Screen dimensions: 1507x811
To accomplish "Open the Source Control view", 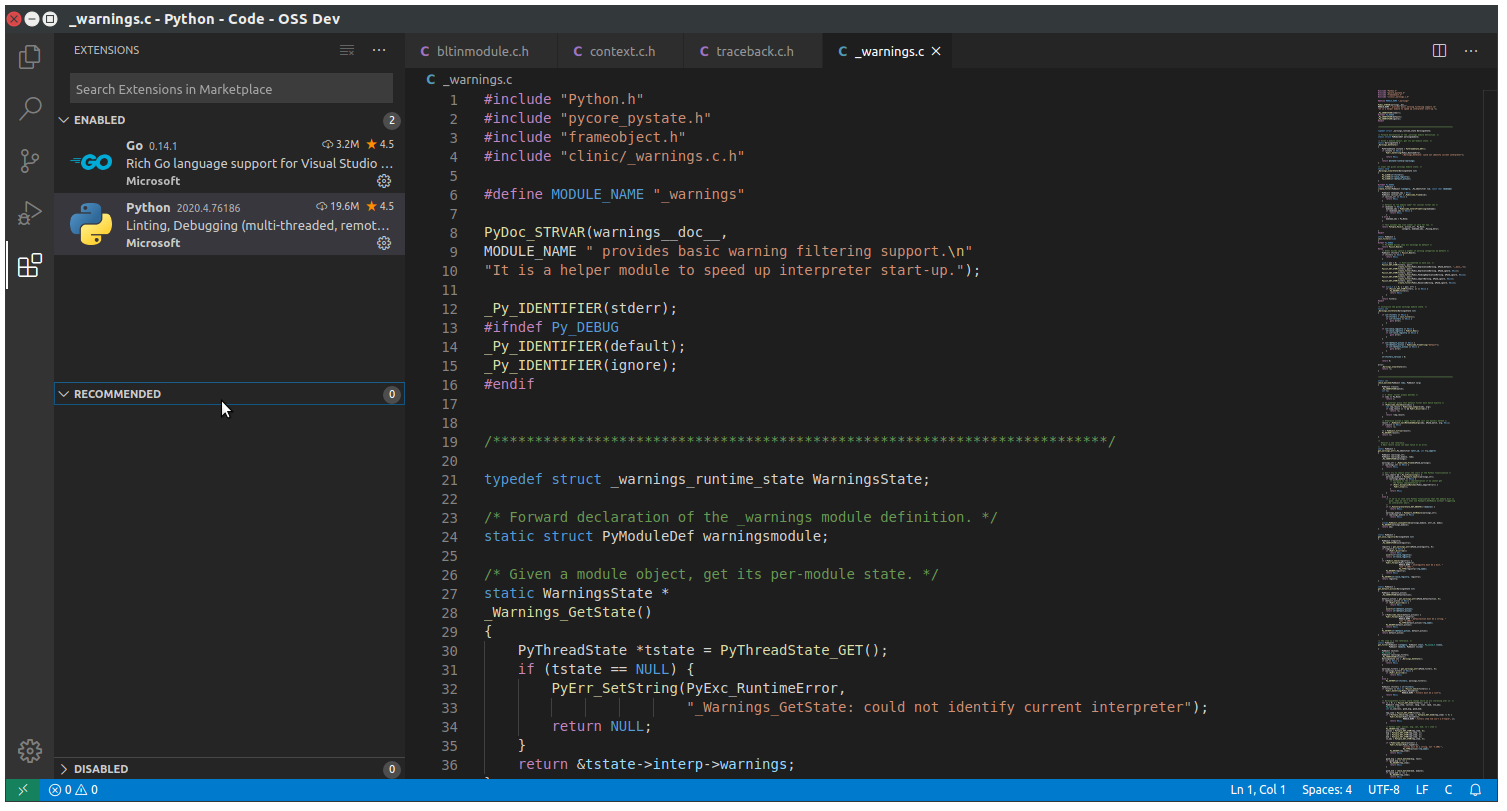I will click(30, 161).
